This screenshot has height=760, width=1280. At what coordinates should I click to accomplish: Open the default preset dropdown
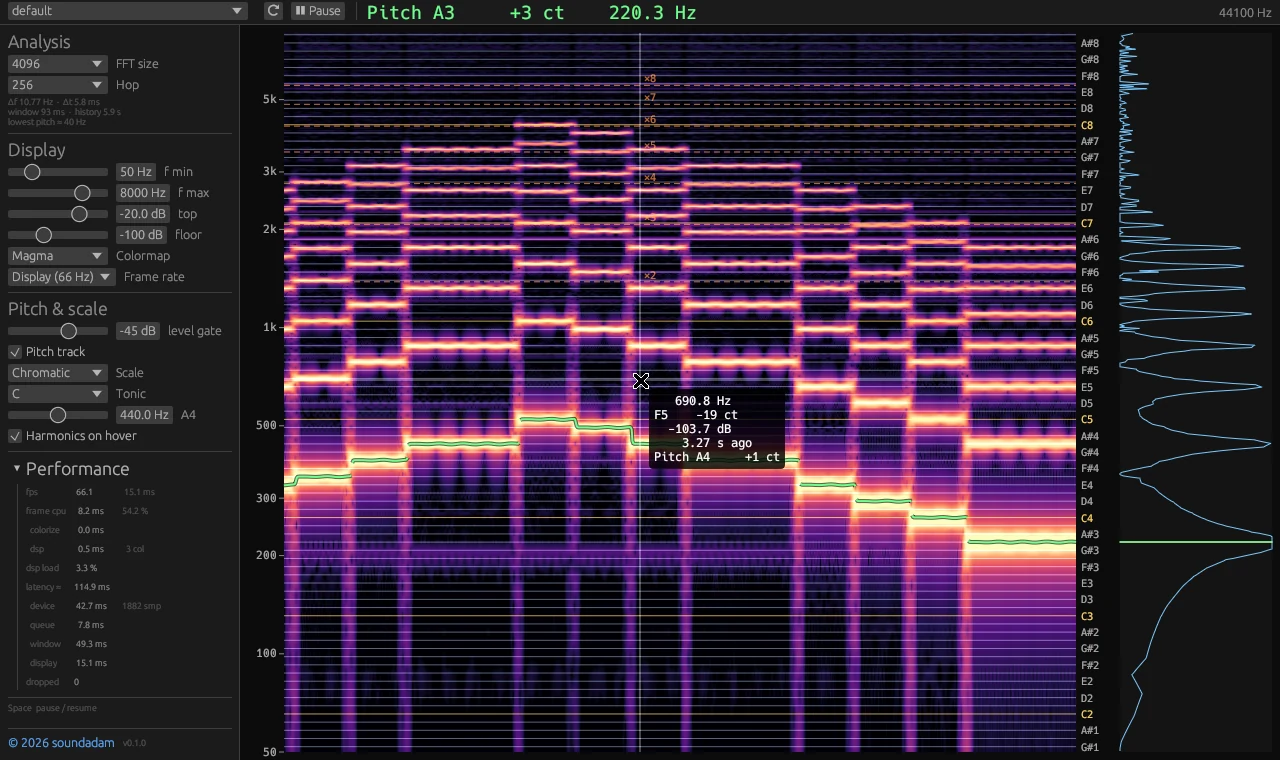(x=125, y=11)
